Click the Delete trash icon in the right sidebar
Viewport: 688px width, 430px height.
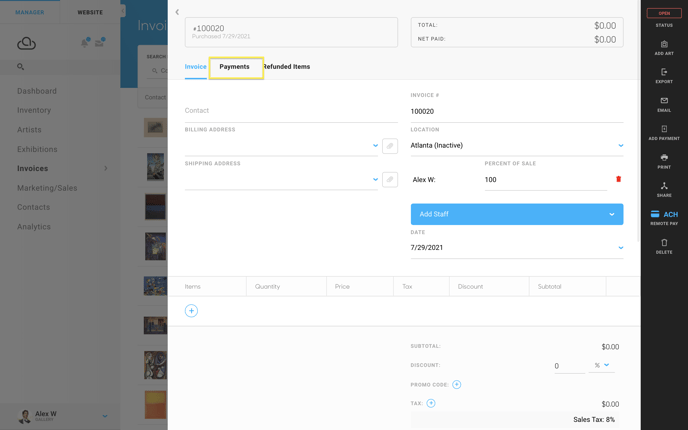[664, 243]
